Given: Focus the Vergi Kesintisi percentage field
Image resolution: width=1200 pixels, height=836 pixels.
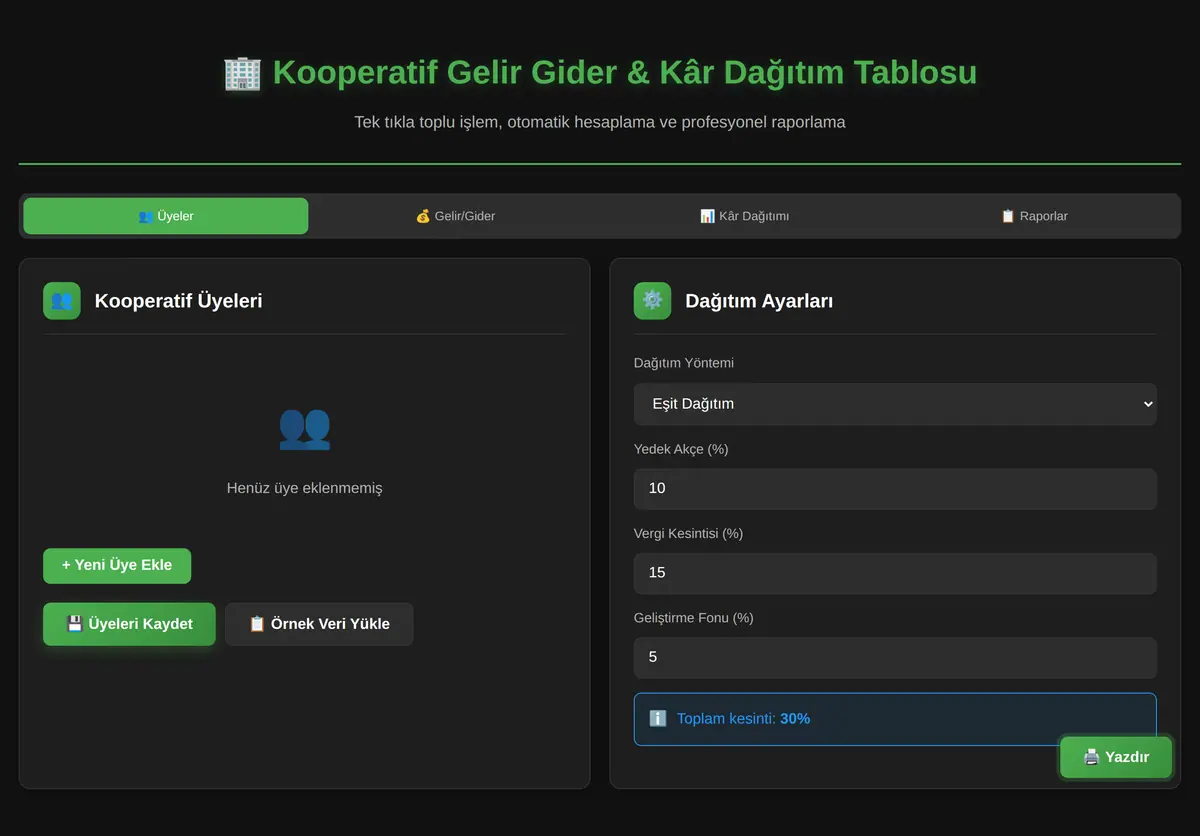Looking at the screenshot, I should [x=895, y=573].
